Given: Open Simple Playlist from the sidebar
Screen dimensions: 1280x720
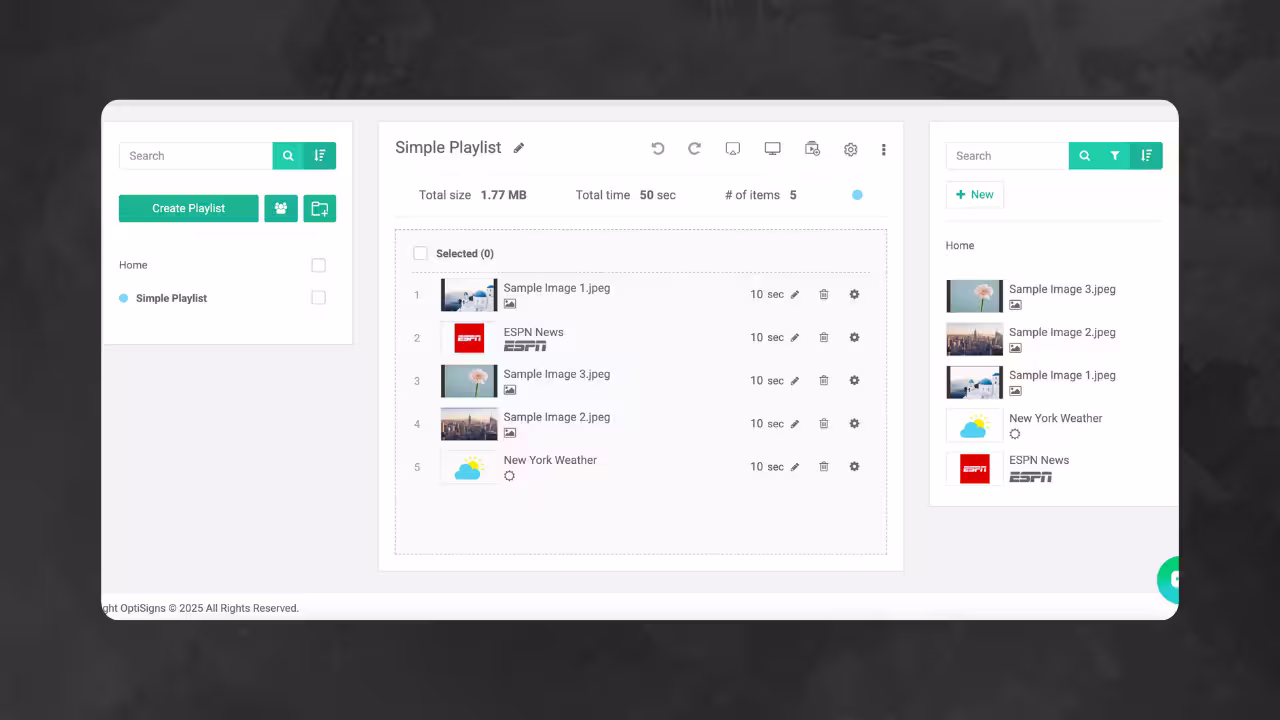Looking at the screenshot, I should click(x=171, y=297).
